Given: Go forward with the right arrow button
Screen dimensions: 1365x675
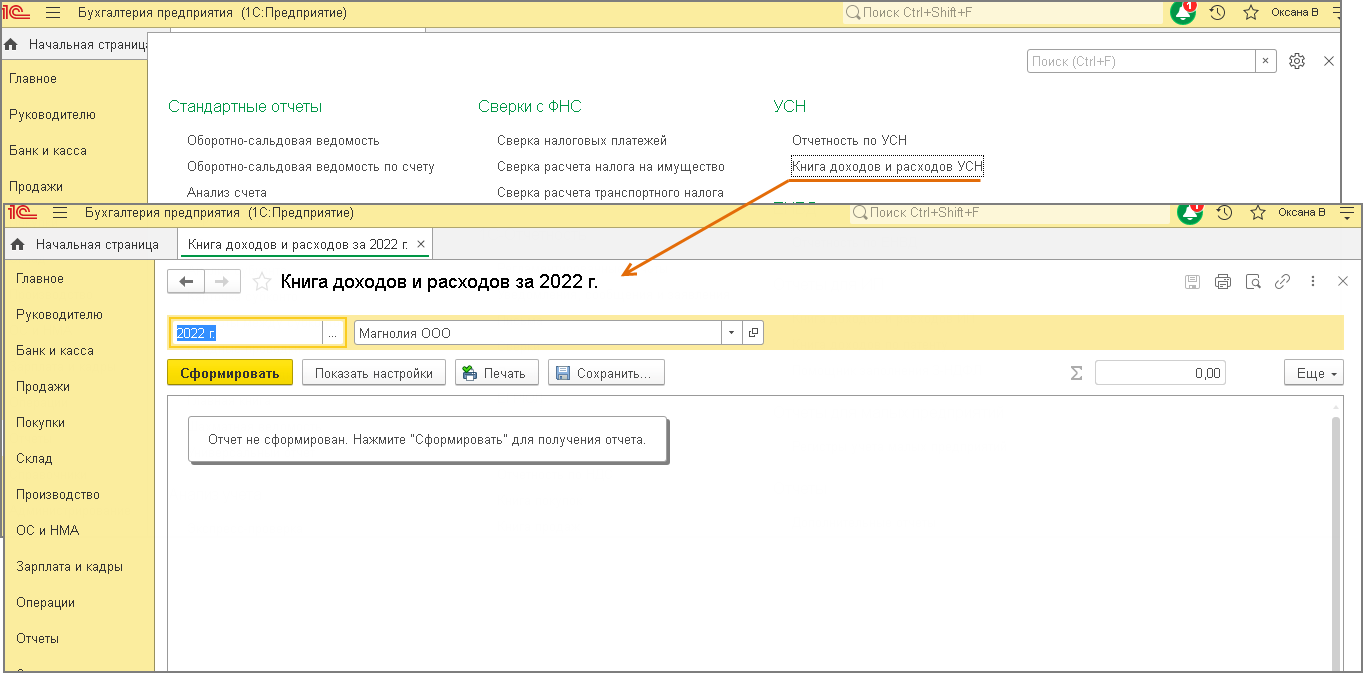Looking at the screenshot, I should click(222, 282).
